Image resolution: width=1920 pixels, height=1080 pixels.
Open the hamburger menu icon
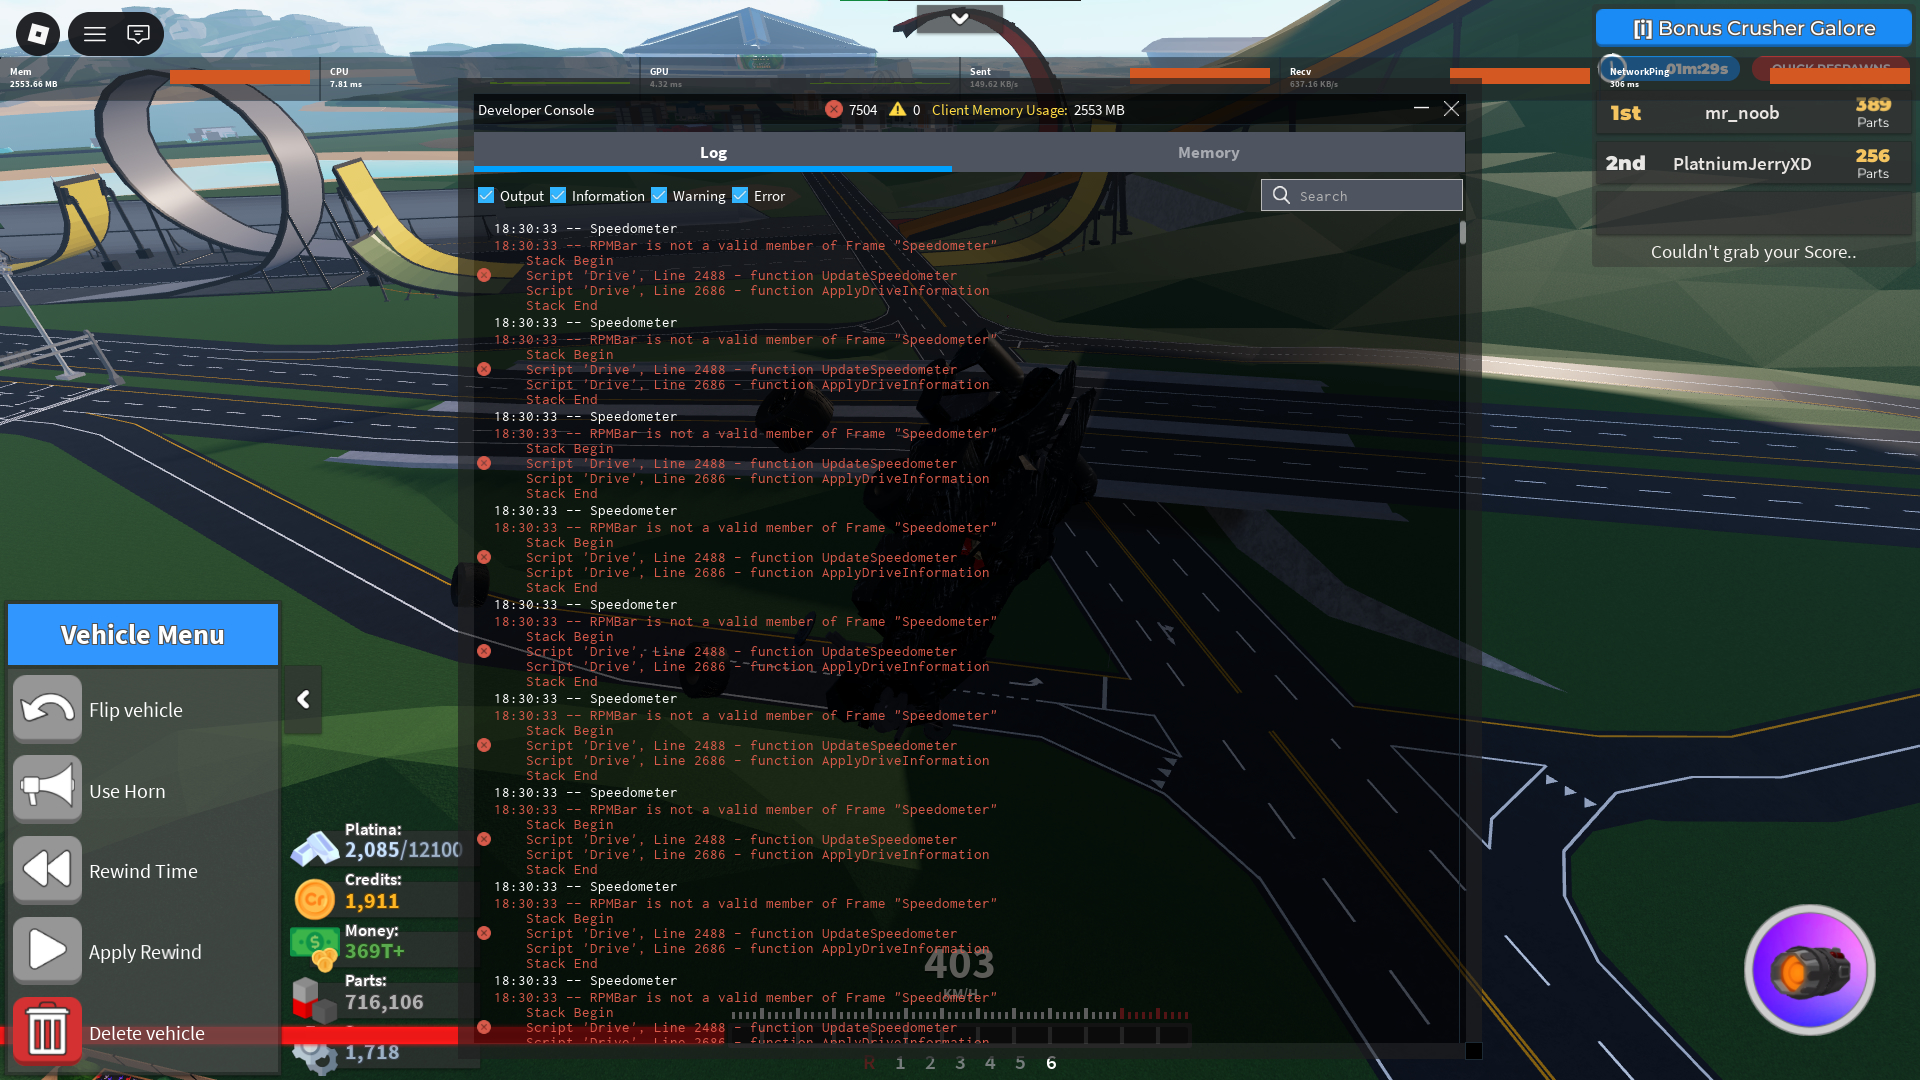point(95,34)
